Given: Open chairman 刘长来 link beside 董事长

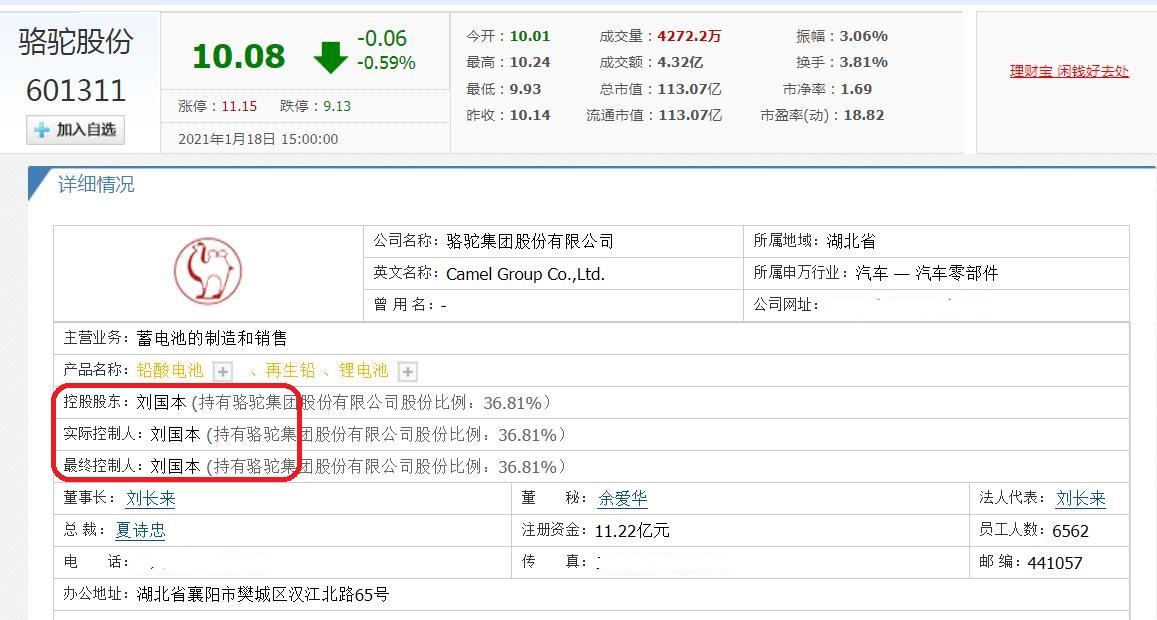Looking at the screenshot, I should click(x=151, y=498).
